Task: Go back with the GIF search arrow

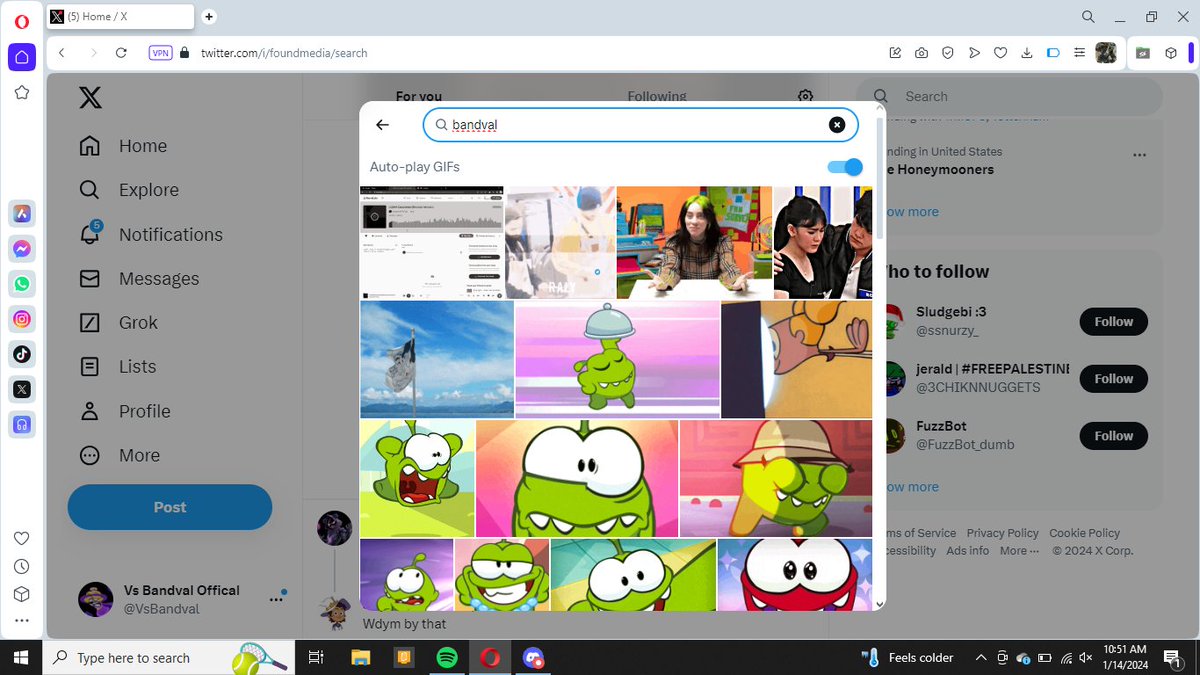Action: click(382, 125)
